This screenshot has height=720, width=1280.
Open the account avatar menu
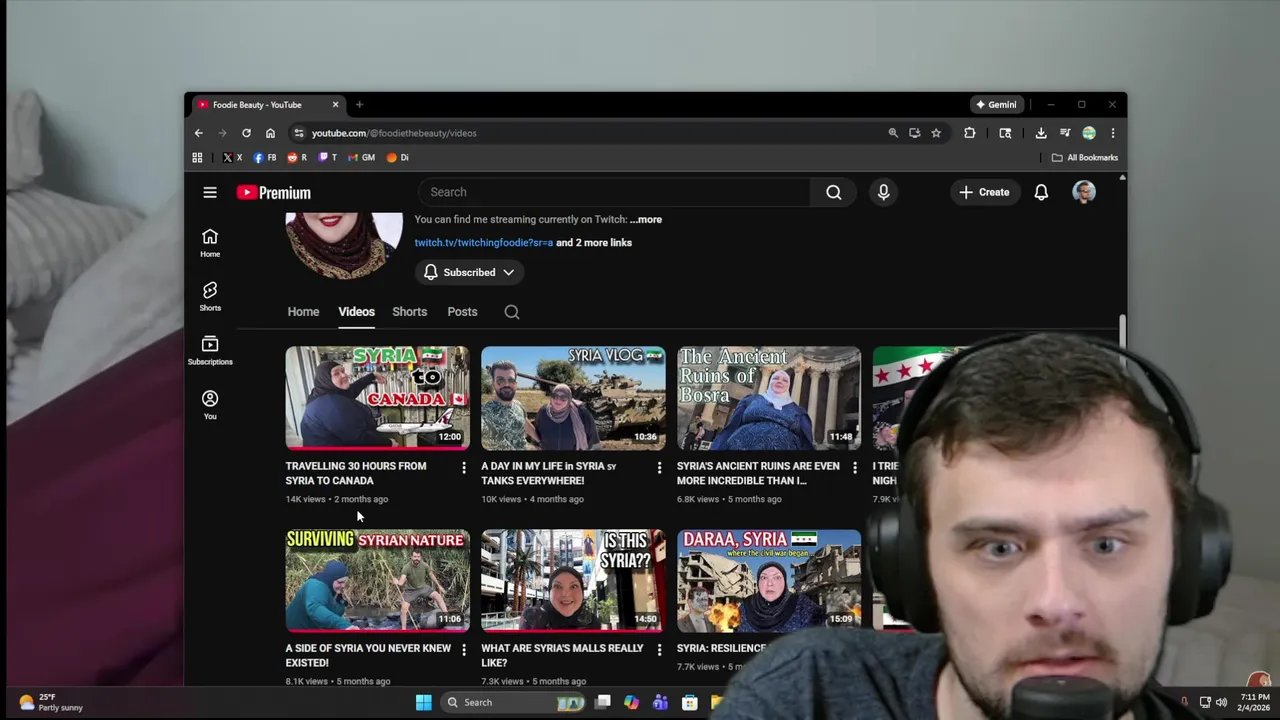pyautogui.click(x=1084, y=192)
